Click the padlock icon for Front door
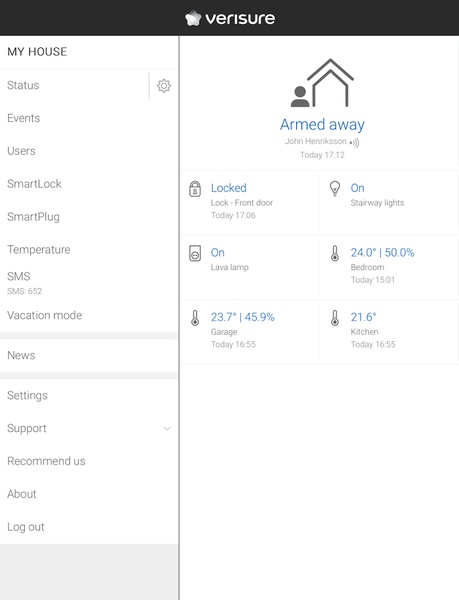 195,189
